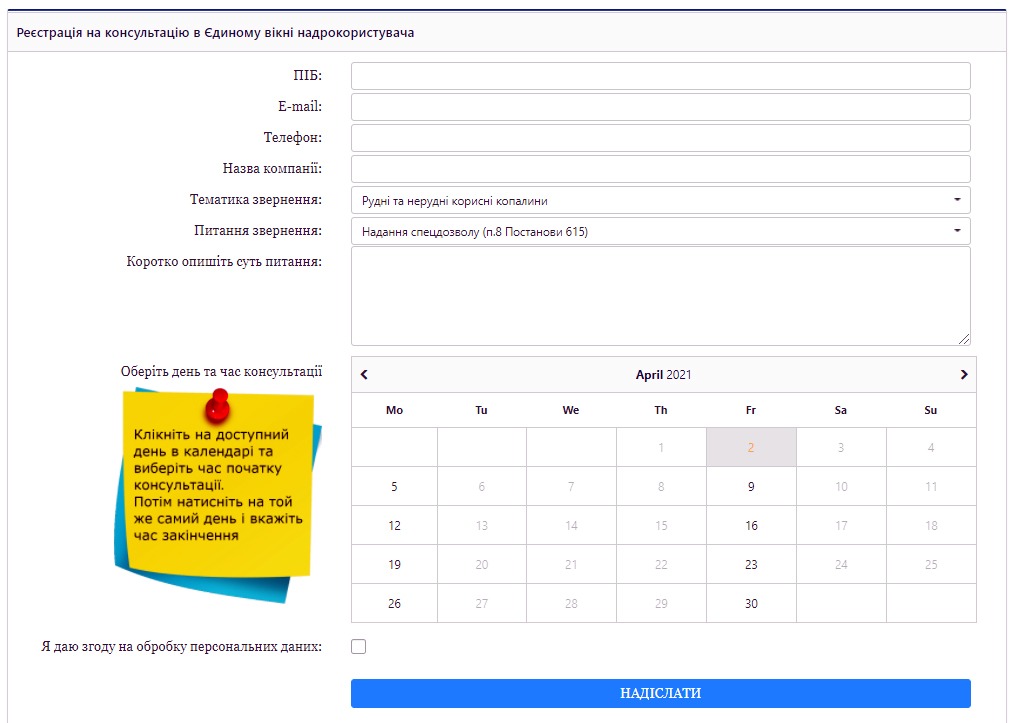Image resolution: width=1015 pixels, height=723 pixels.
Task: Open the Тематика звернення dropdown
Action: coord(661,201)
